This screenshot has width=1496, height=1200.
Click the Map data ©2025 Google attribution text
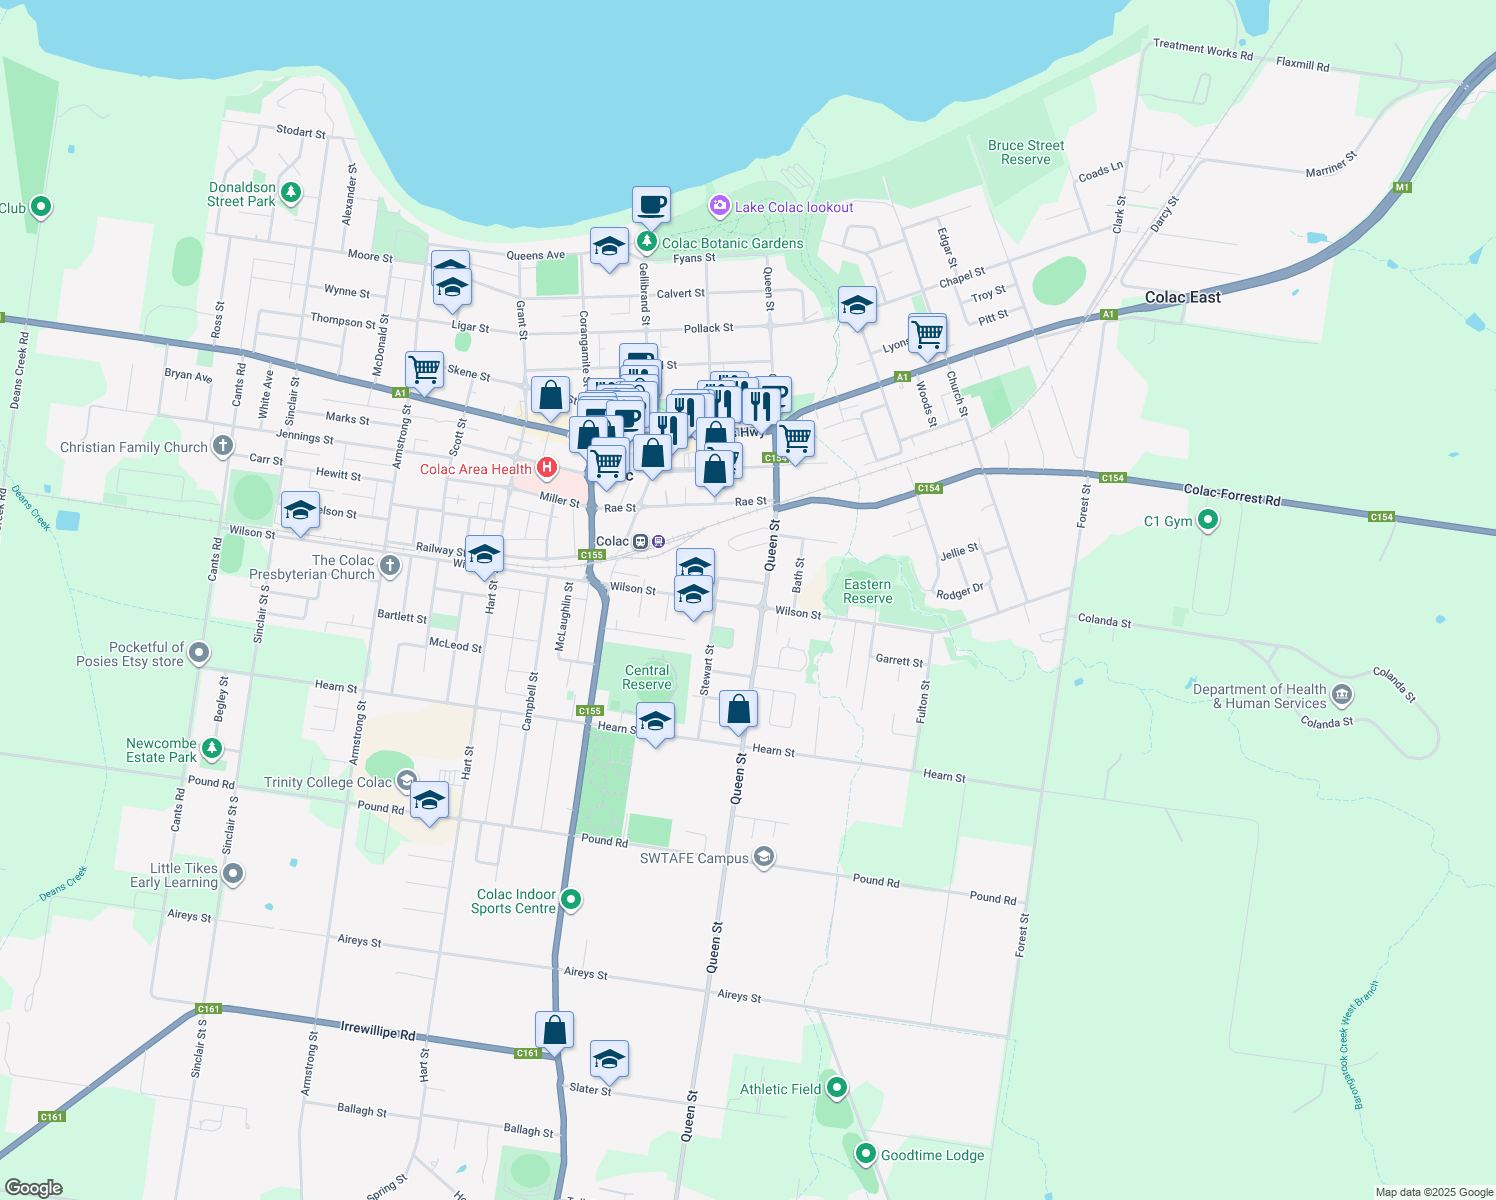click(x=1432, y=1191)
